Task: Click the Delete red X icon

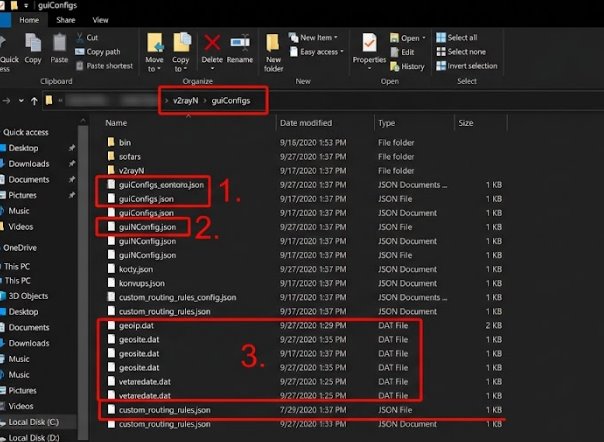Action: click(212, 42)
